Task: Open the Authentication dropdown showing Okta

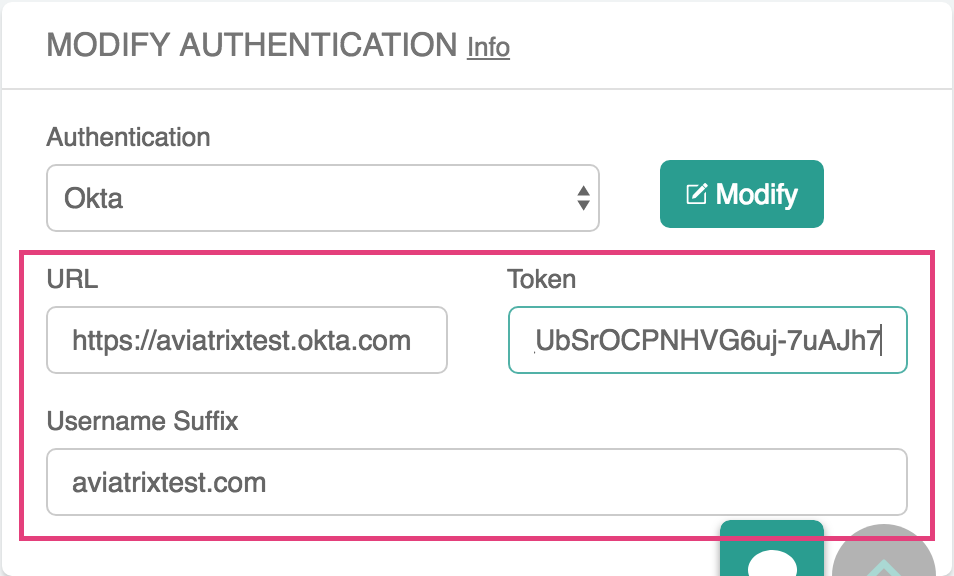Action: (x=322, y=198)
